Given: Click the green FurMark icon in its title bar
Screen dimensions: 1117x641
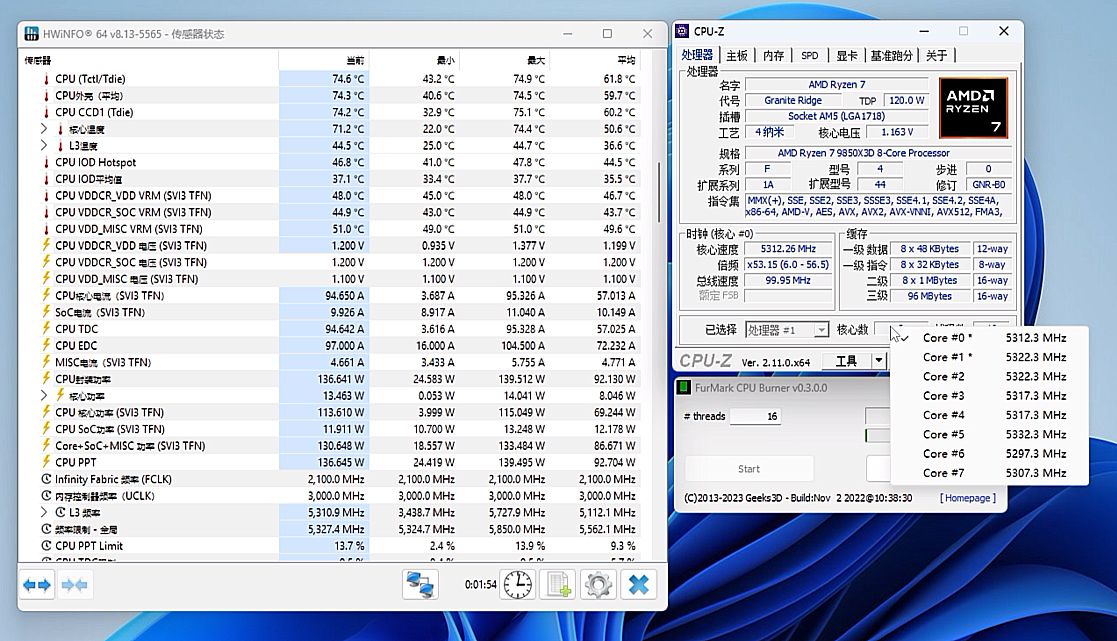Looking at the screenshot, I should pyautogui.click(x=685, y=387).
